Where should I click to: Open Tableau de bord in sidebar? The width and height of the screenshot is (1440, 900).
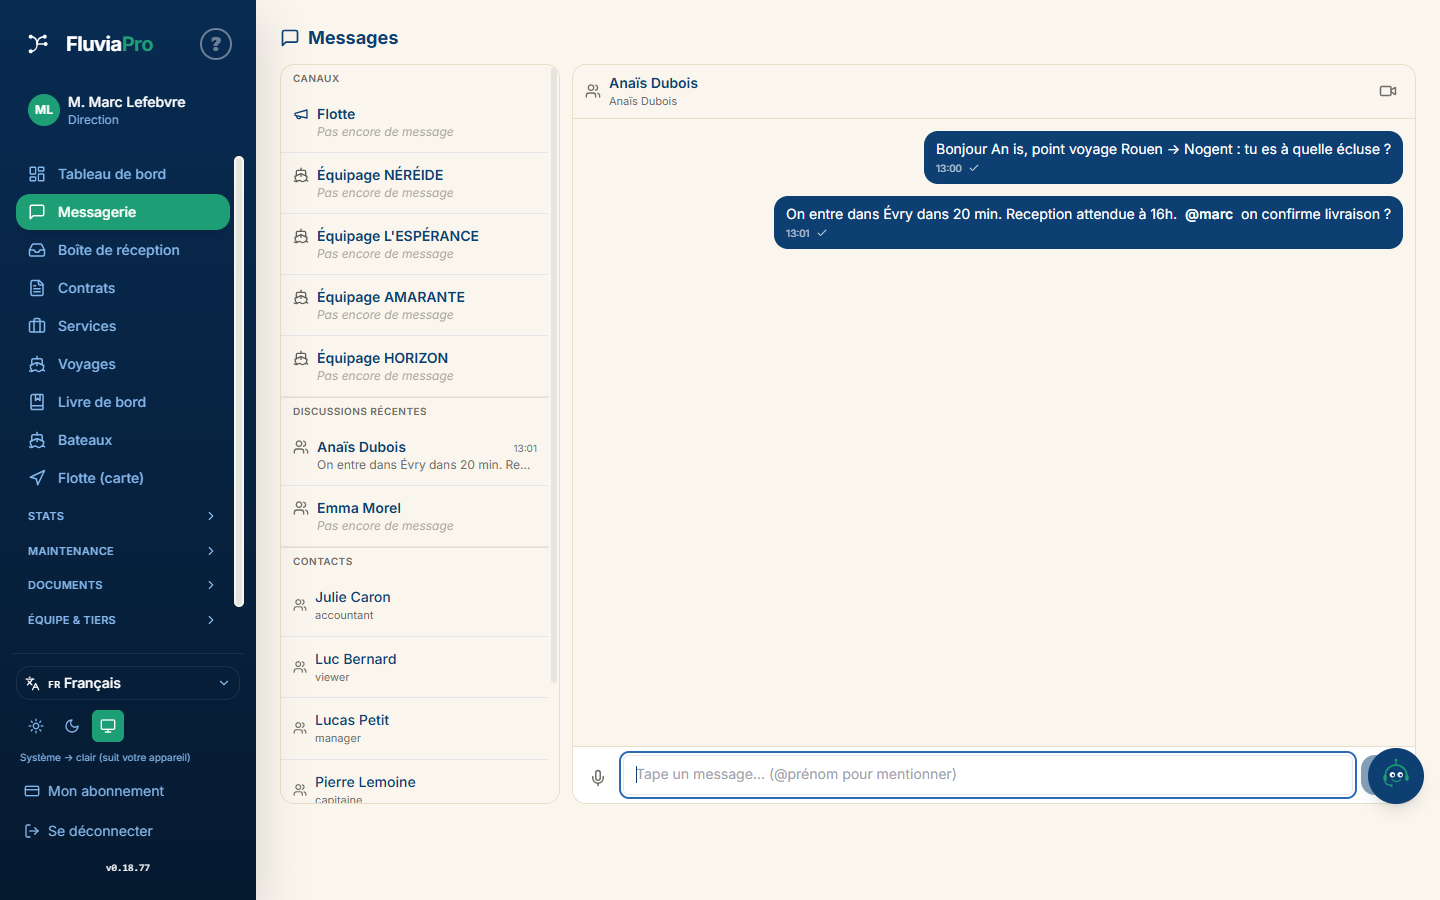pos(123,174)
